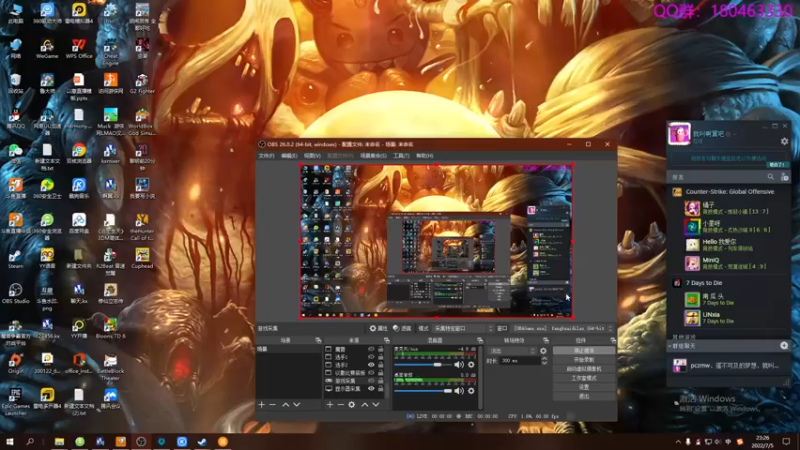Remove the selected scene with minus icon

[x=272, y=405]
